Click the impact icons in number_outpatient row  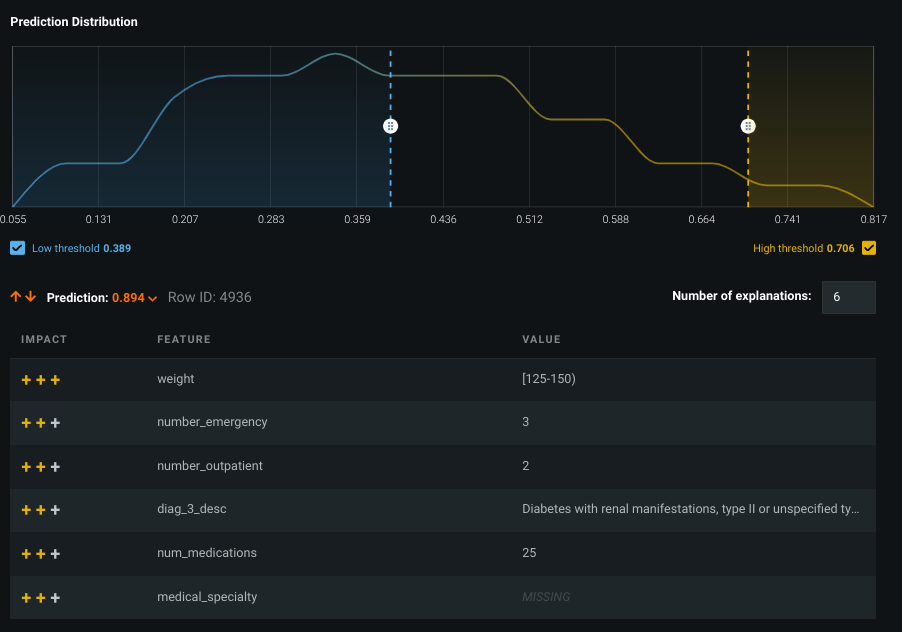point(41,467)
